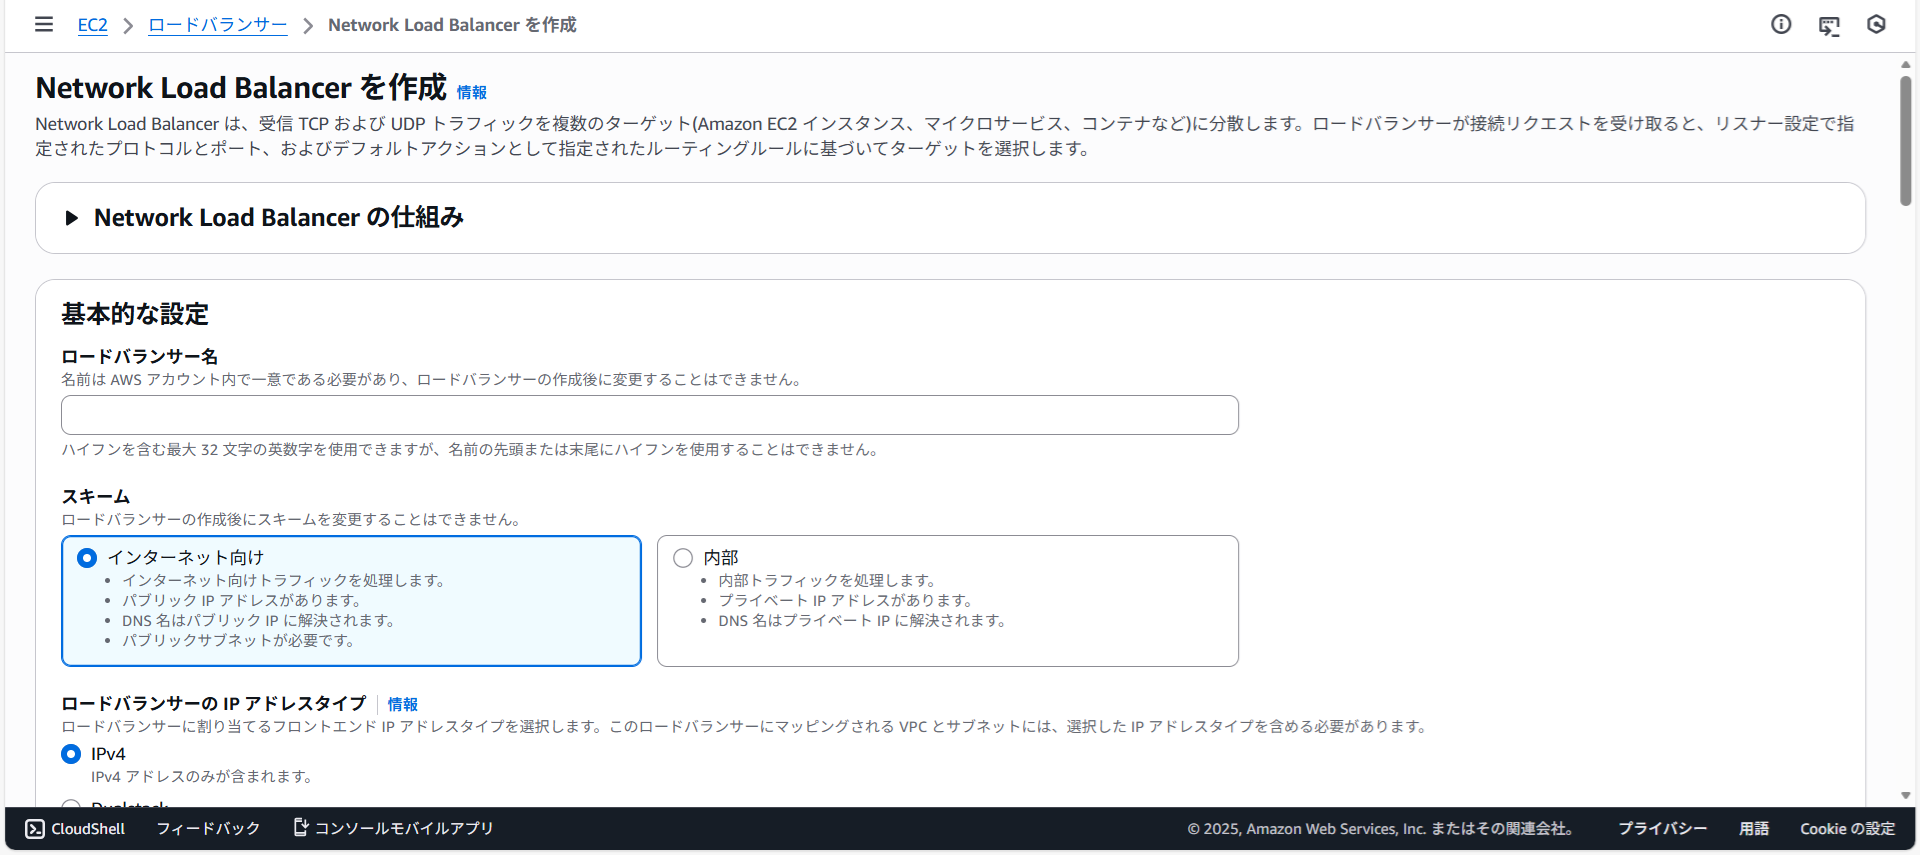Open 情報 link beside IP アドレスタイプ
This screenshot has height=855, width=1920.
403,704
